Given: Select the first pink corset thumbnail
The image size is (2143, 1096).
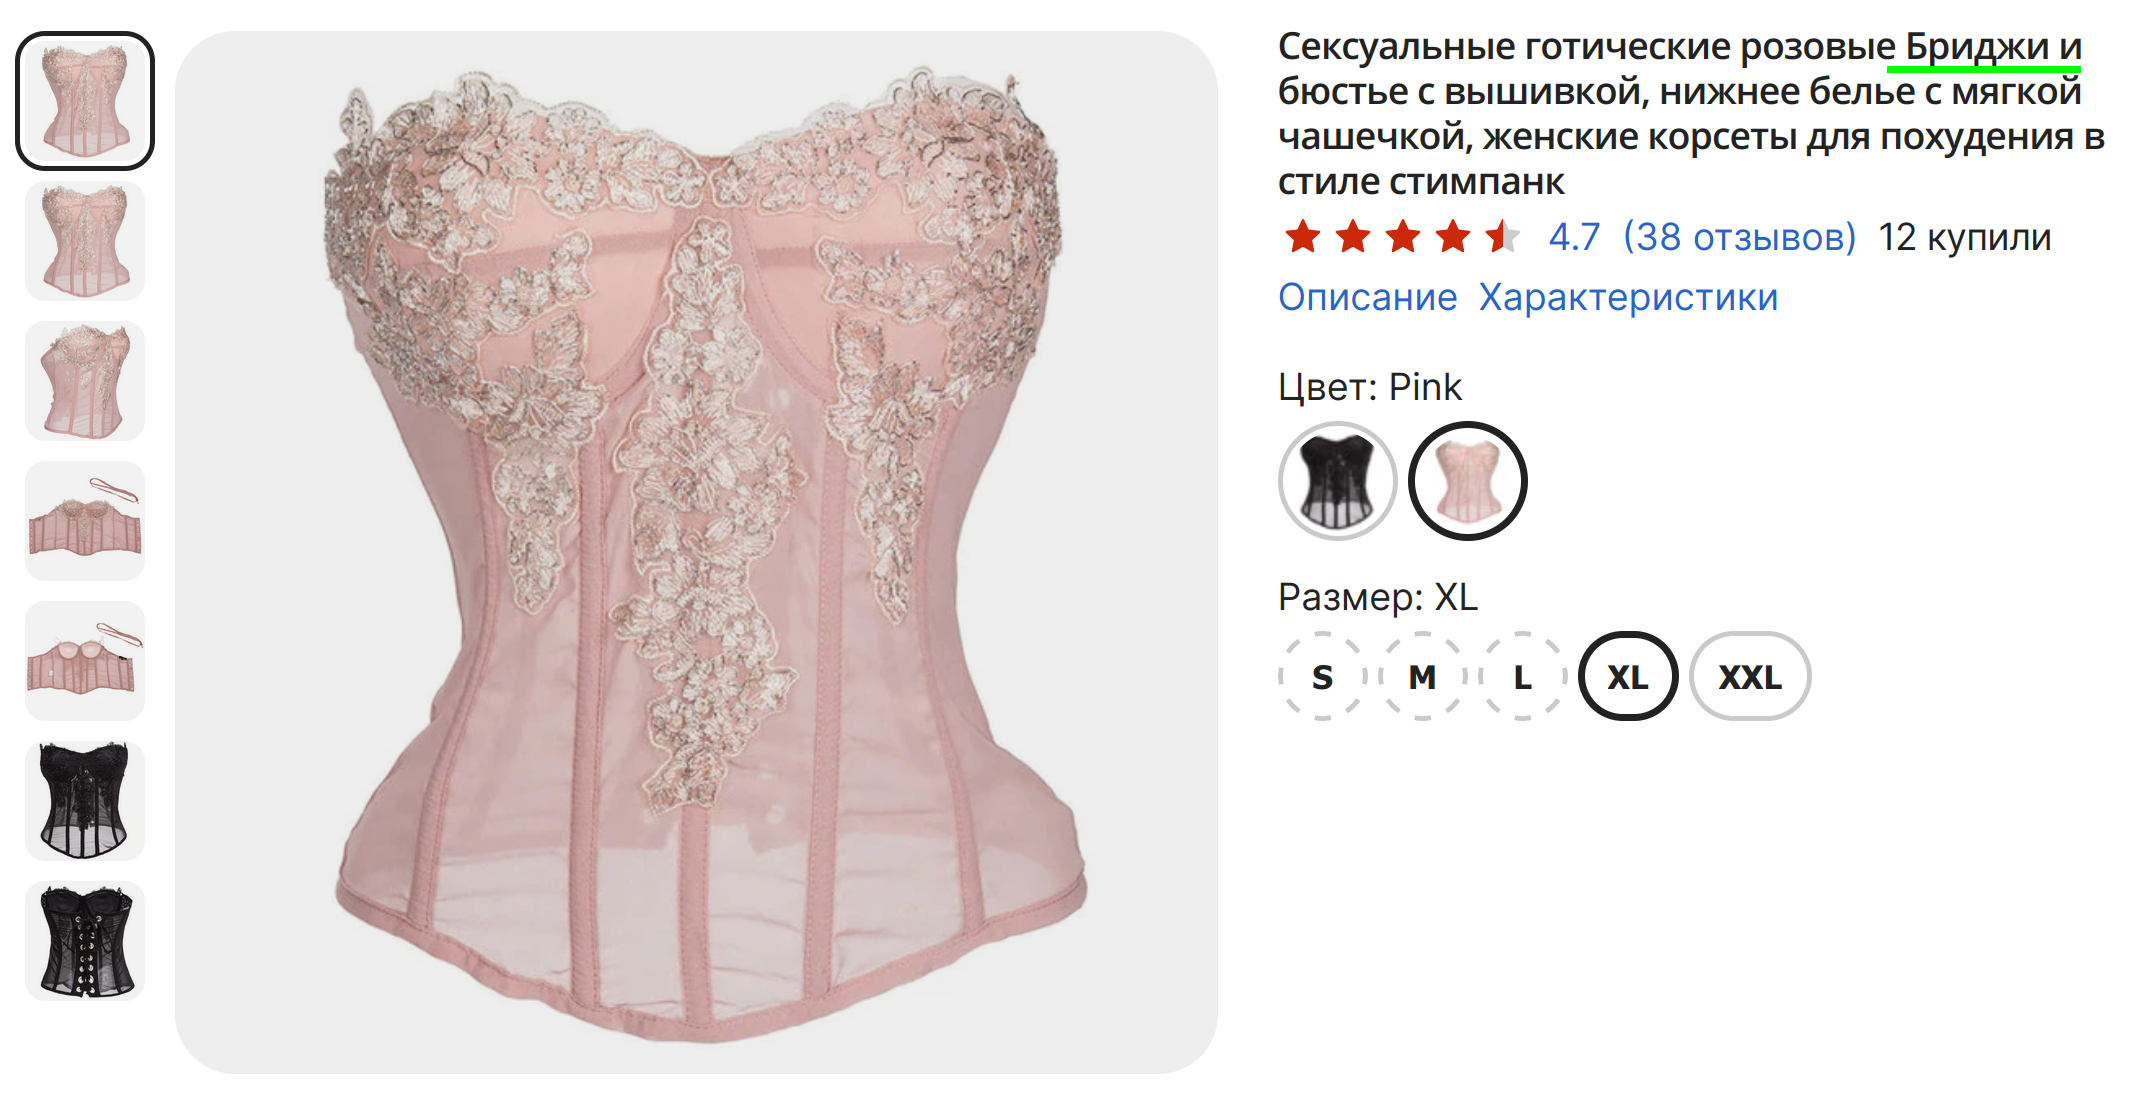Looking at the screenshot, I should (85, 101).
